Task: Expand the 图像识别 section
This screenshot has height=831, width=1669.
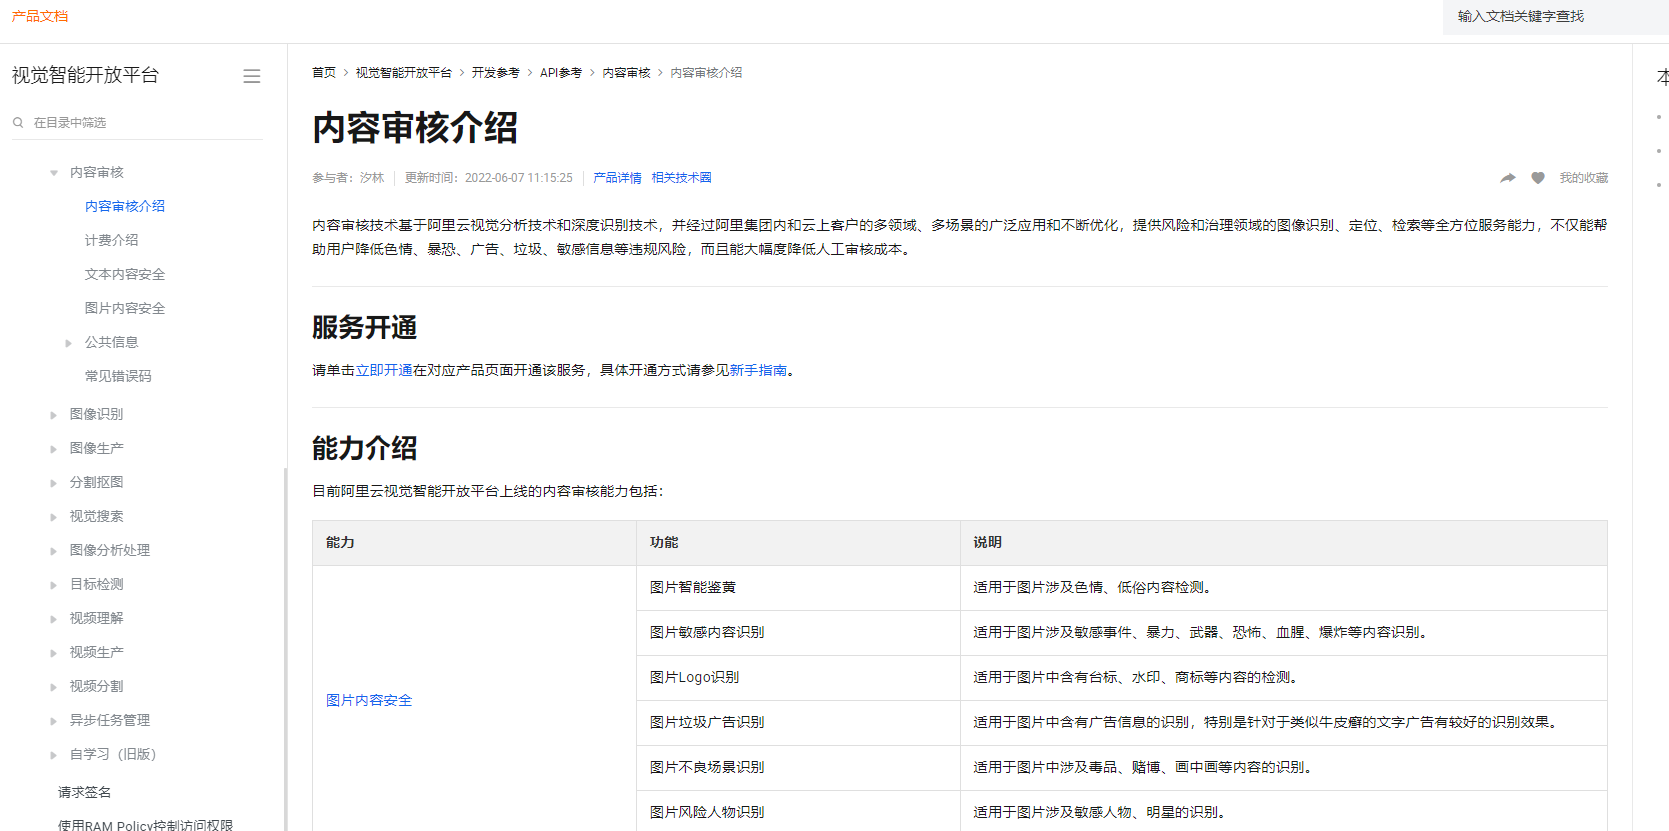Action: point(54,415)
